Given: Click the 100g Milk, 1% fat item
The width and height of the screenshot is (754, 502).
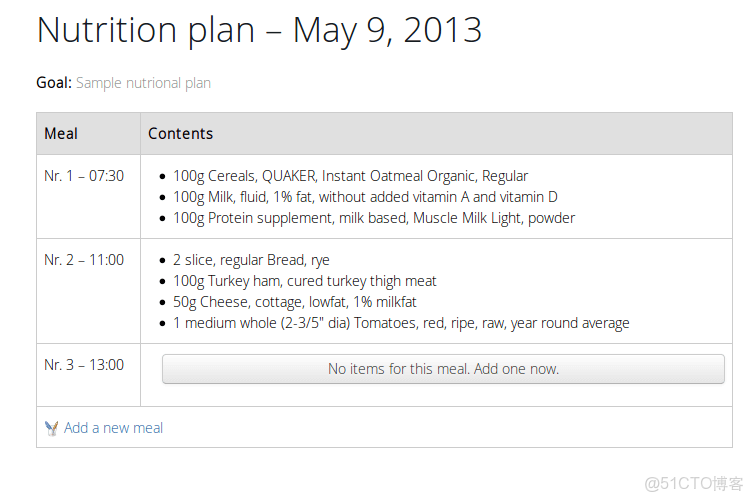Looking at the screenshot, I should [x=365, y=197].
